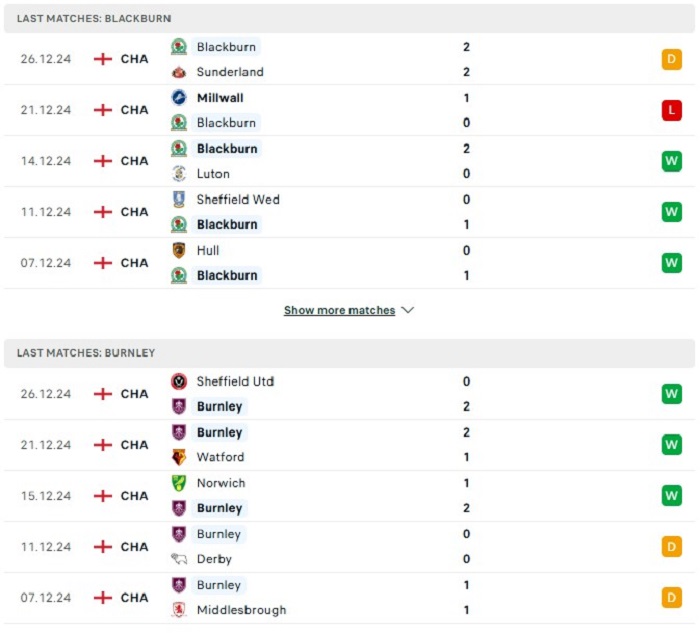This screenshot has height=633, width=700.
Task: Click the Millwall club crest icon
Action: 179,97
